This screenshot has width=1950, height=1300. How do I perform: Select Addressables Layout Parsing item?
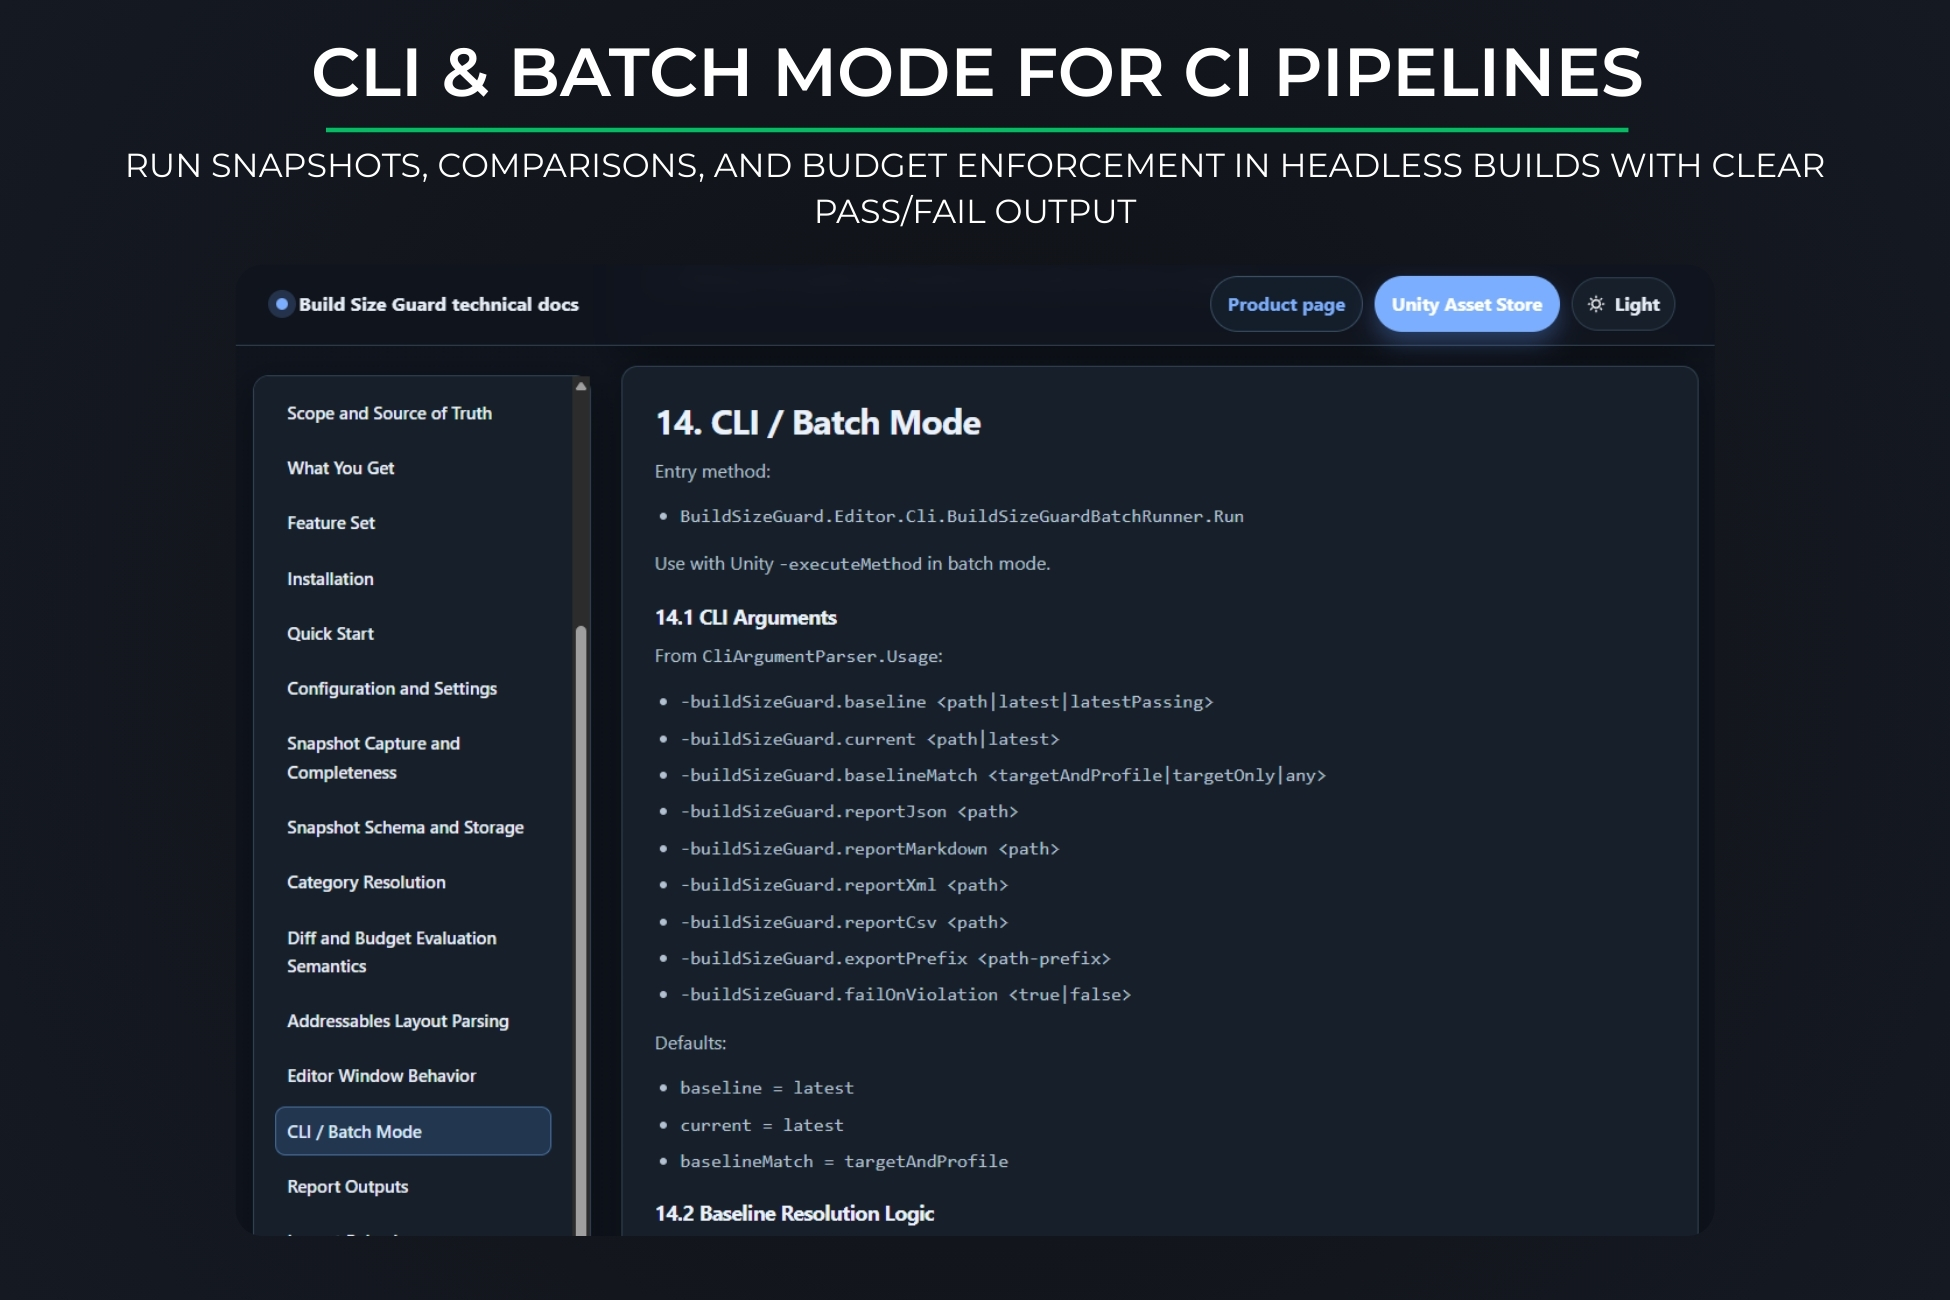[397, 1021]
